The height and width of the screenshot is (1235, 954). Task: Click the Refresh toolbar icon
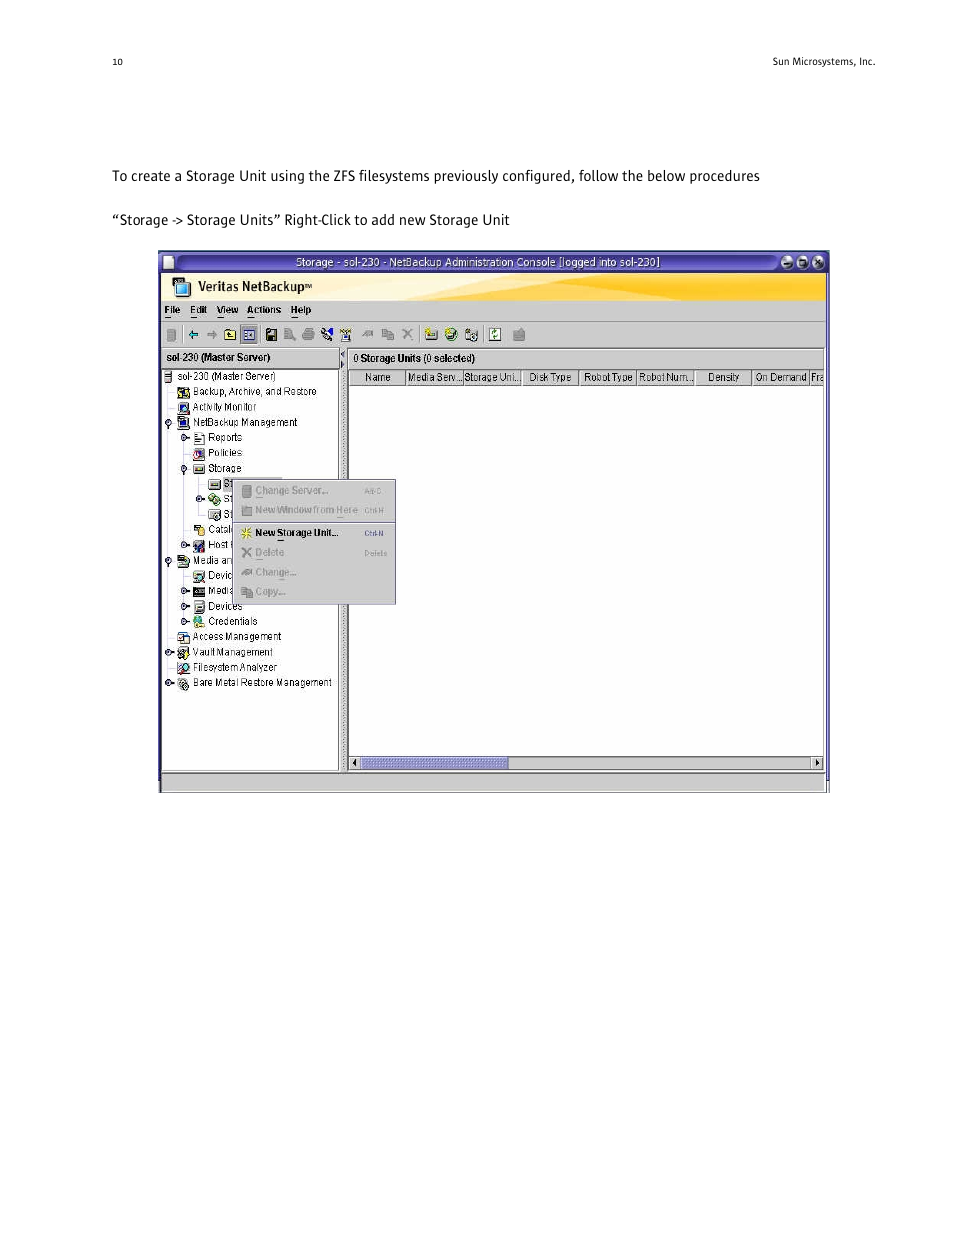495,335
